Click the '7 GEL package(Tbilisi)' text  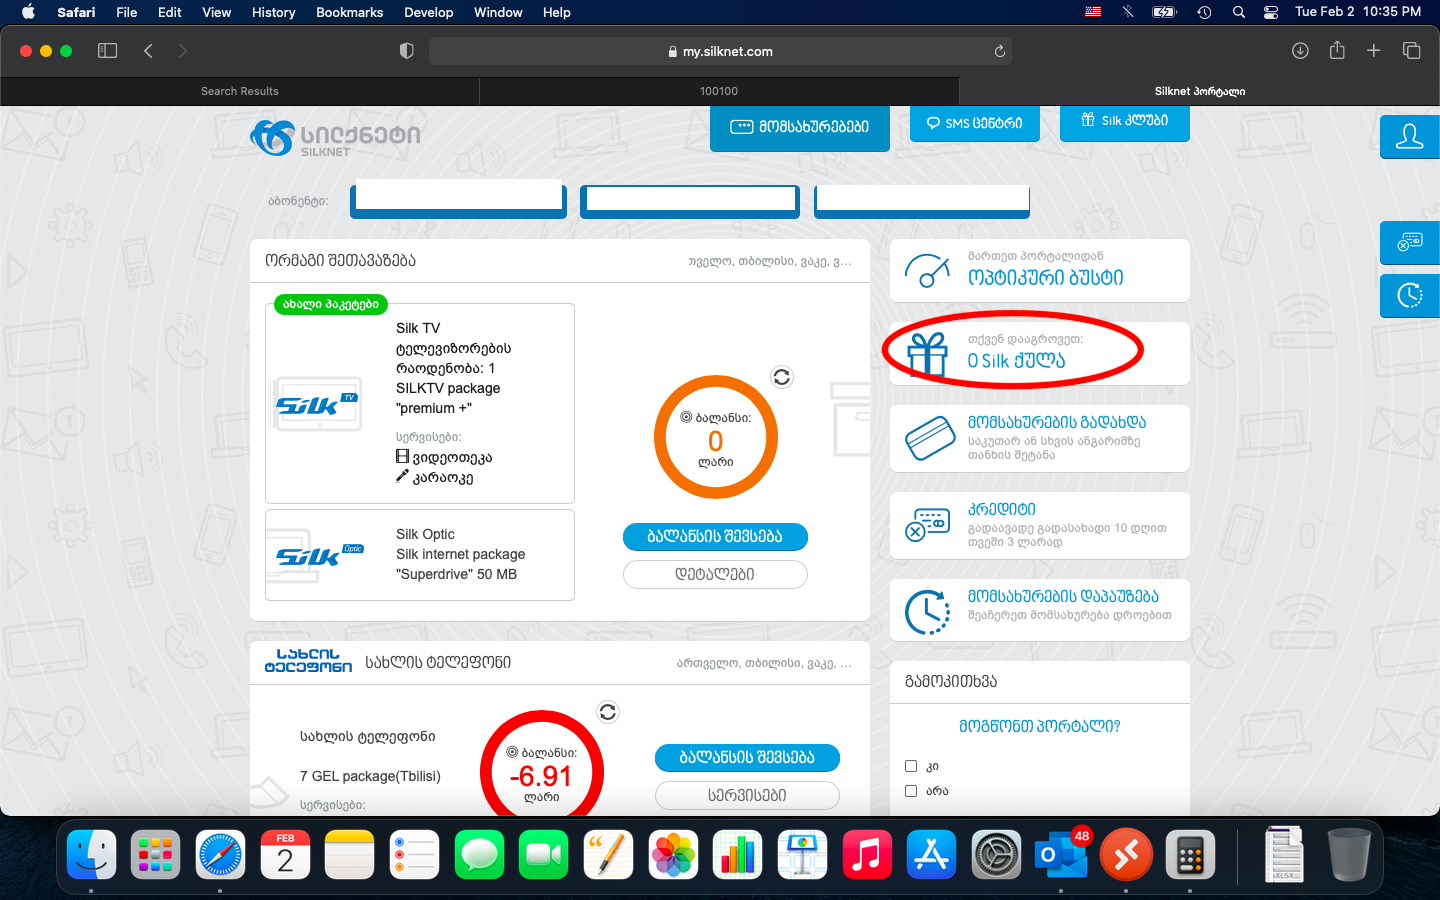click(x=370, y=776)
